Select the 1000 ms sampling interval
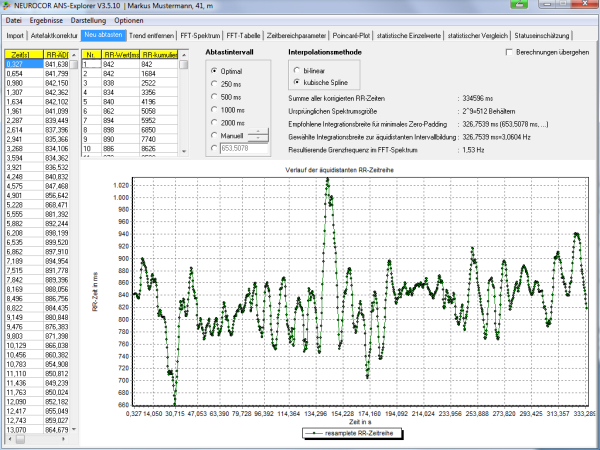This screenshot has width=600, height=450. (x=214, y=109)
